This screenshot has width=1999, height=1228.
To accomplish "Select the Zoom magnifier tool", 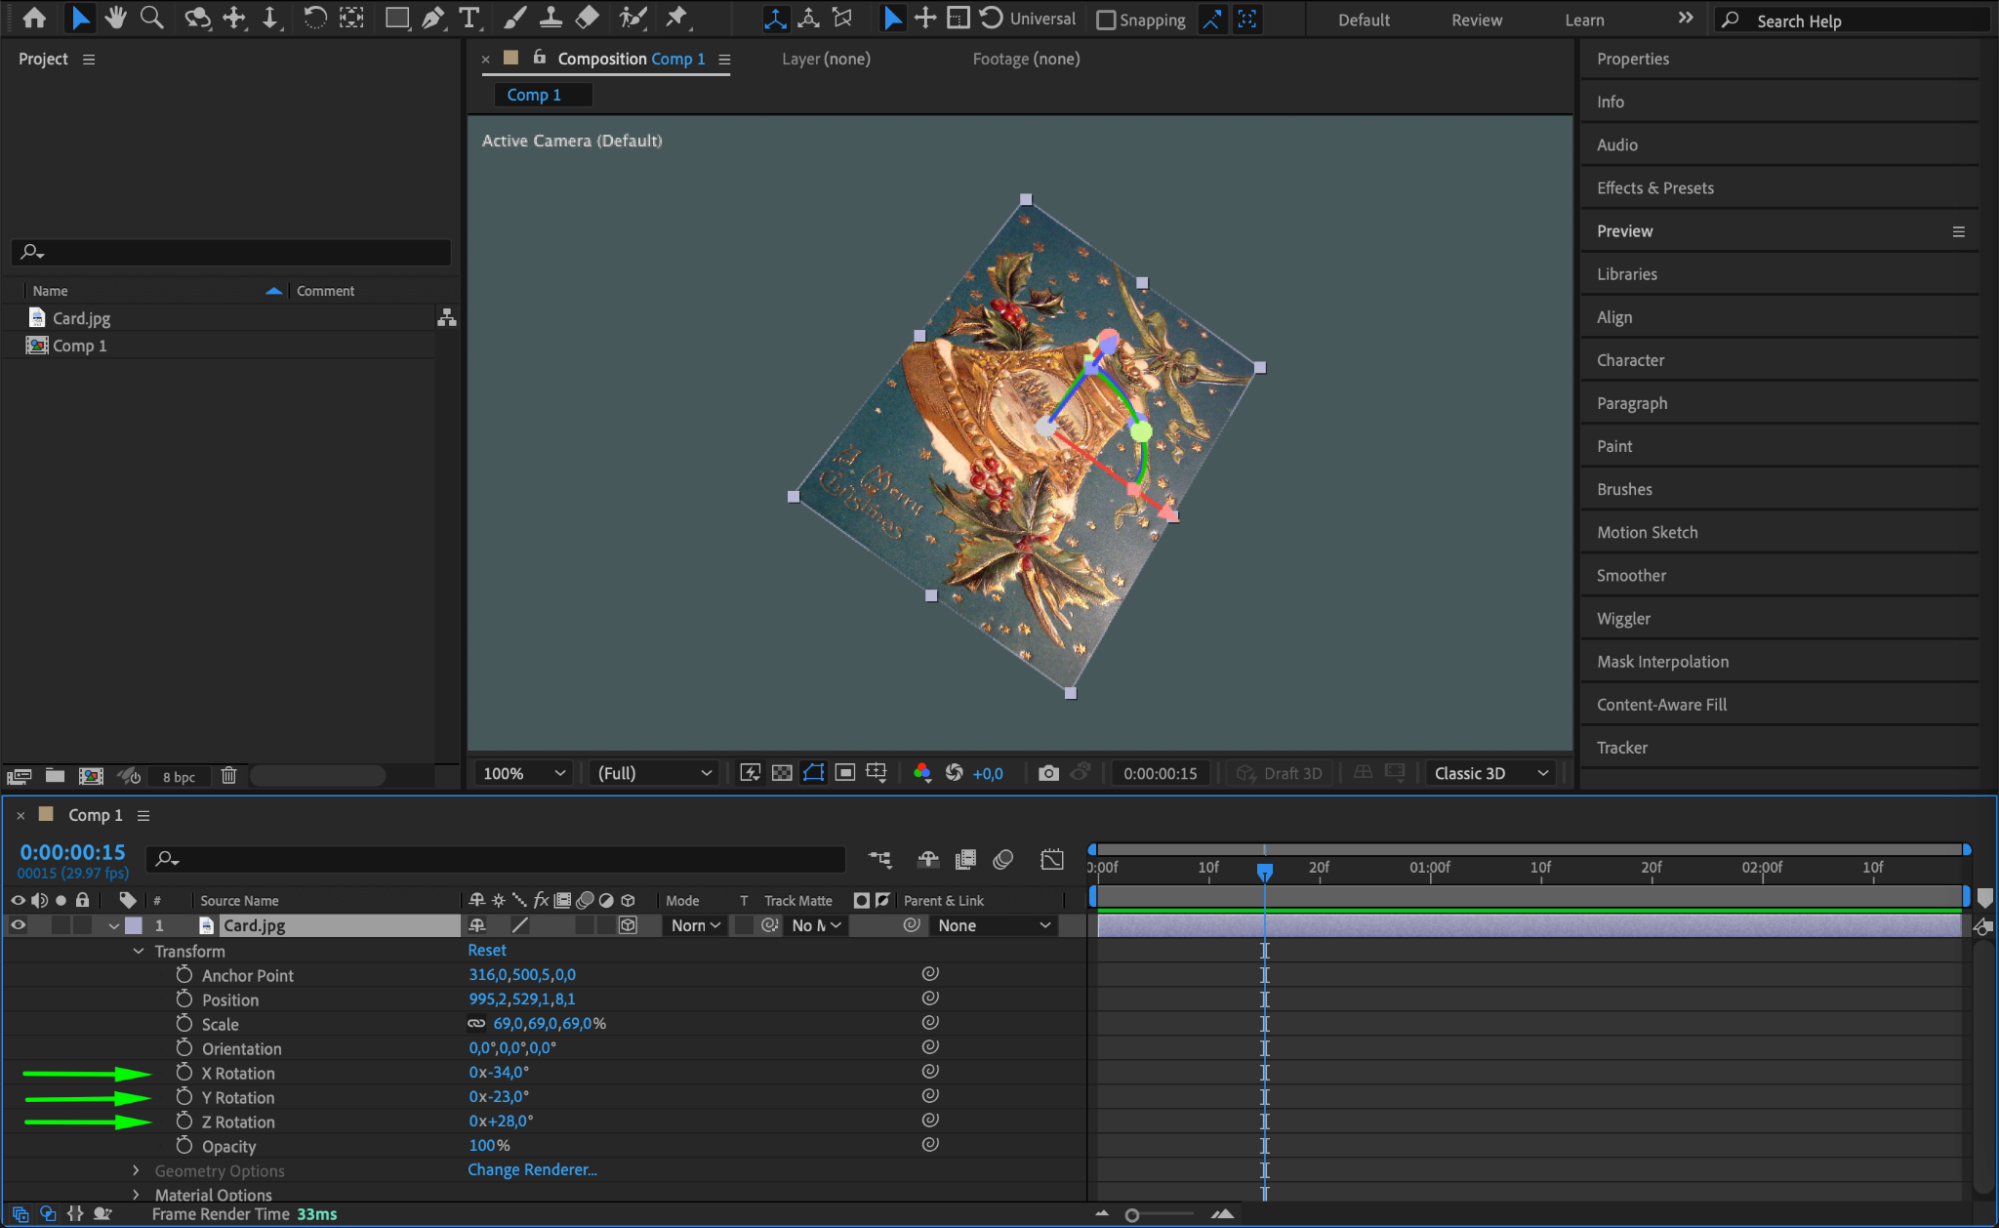I will coord(152,17).
